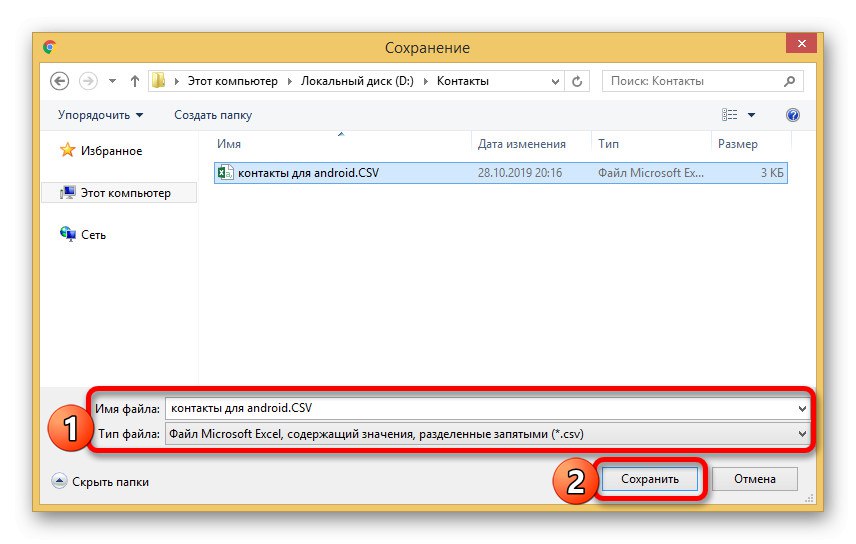Close the 'Сохранение' dialog
This screenshot has width=856, height=544.
tap(801, 43)
